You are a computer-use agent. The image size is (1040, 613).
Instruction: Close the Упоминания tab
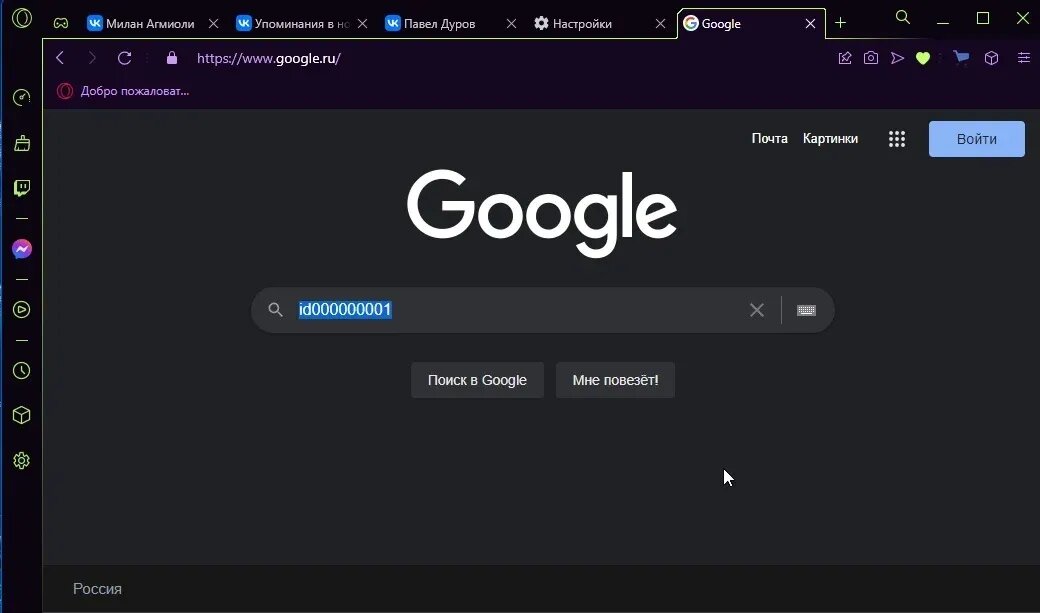point(362,23)
